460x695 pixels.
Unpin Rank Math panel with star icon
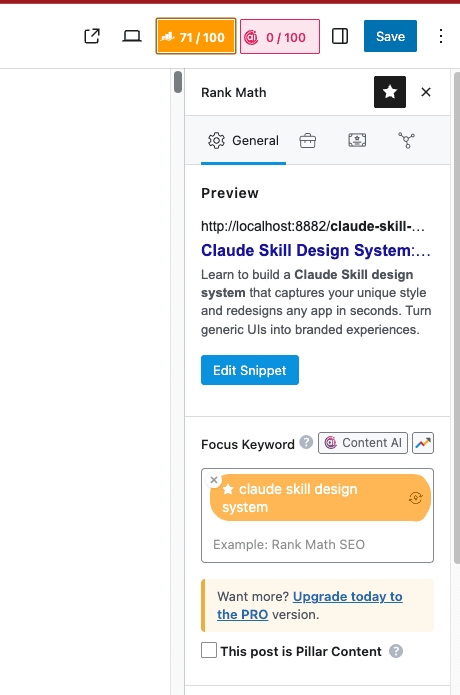coord(390,92)
